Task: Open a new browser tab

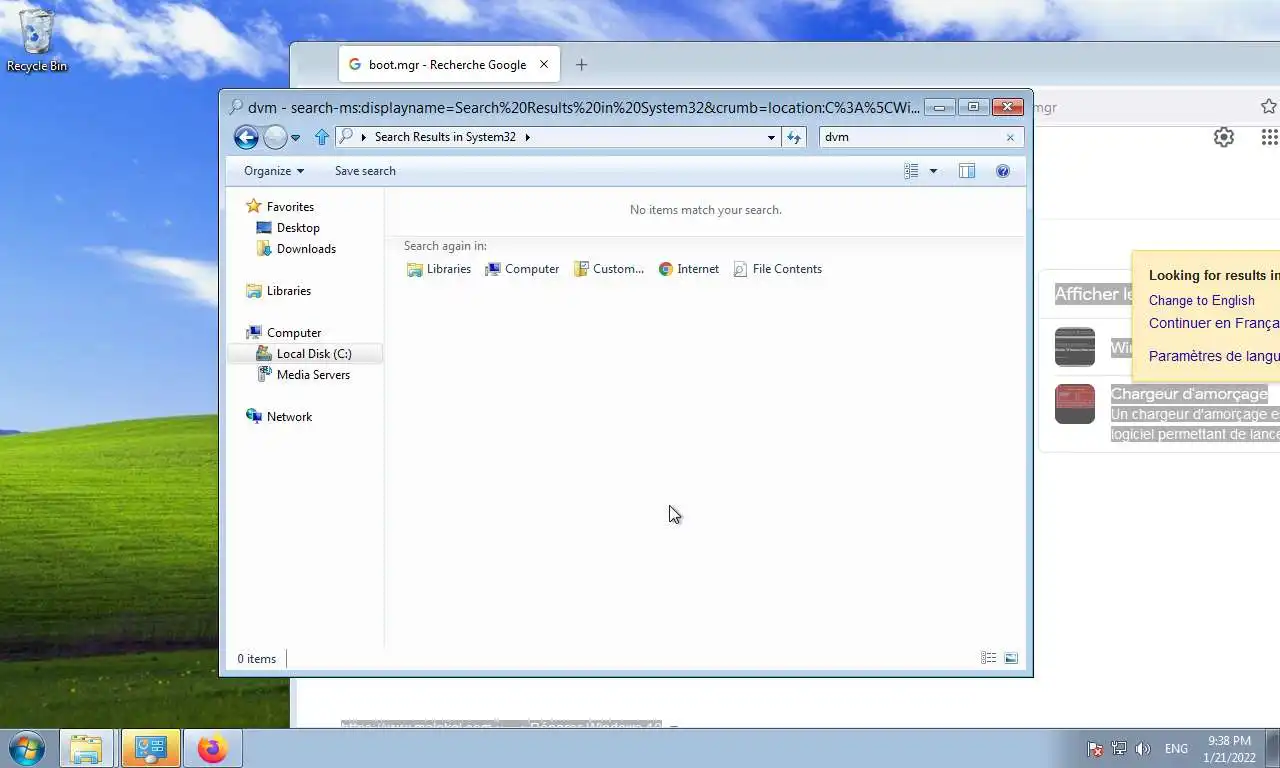Action: [x=581, y=65]
